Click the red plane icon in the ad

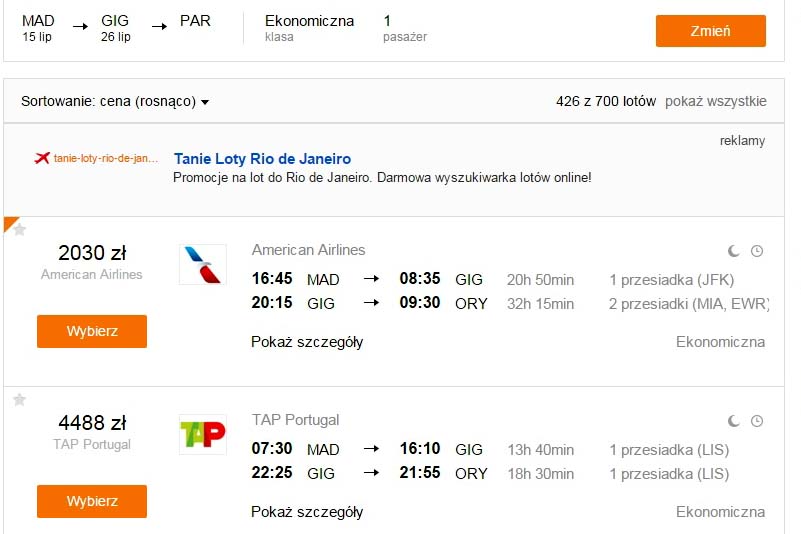[x=42, y=158]
